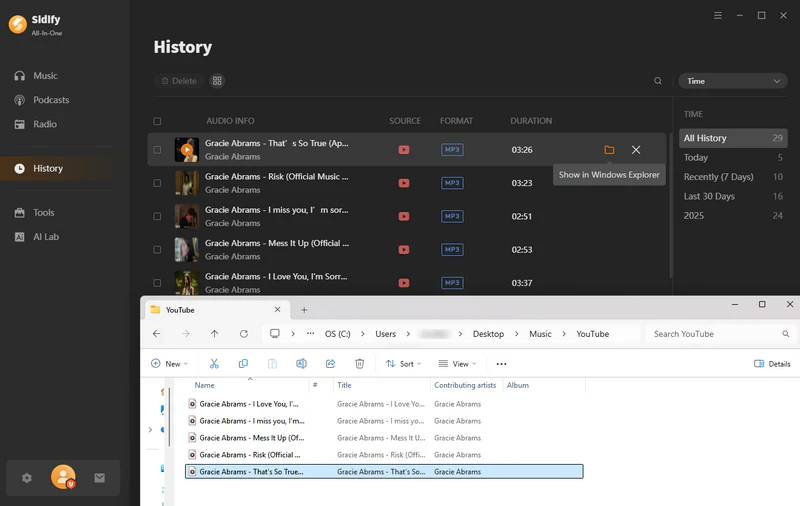Check the box for Risk (Official Music) track
The image size is (800, 506).
(x=157, y=183)
